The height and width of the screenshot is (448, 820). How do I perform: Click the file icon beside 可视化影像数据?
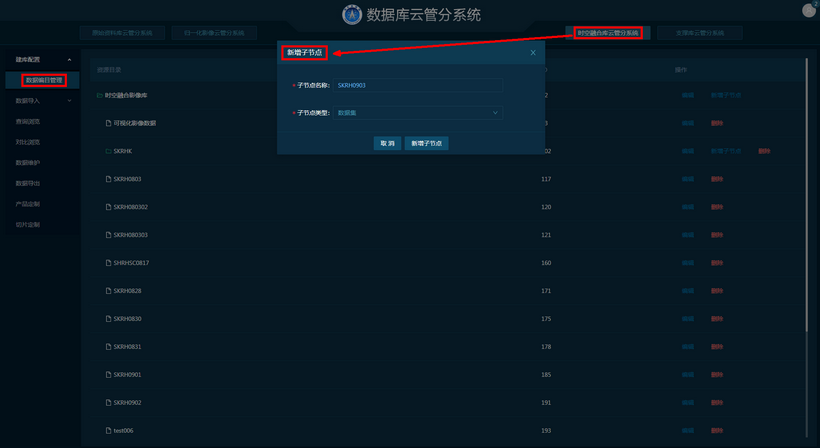109,123
